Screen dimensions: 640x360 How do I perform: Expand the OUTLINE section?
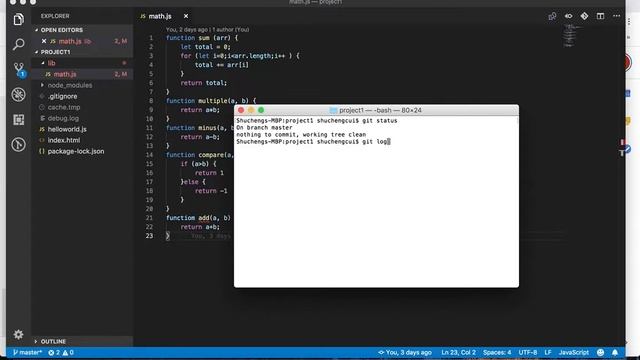click(x=53, y=341)
